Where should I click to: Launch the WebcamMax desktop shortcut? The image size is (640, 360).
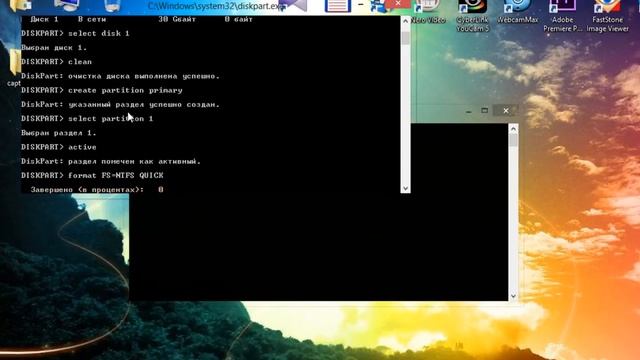[517, 12]
